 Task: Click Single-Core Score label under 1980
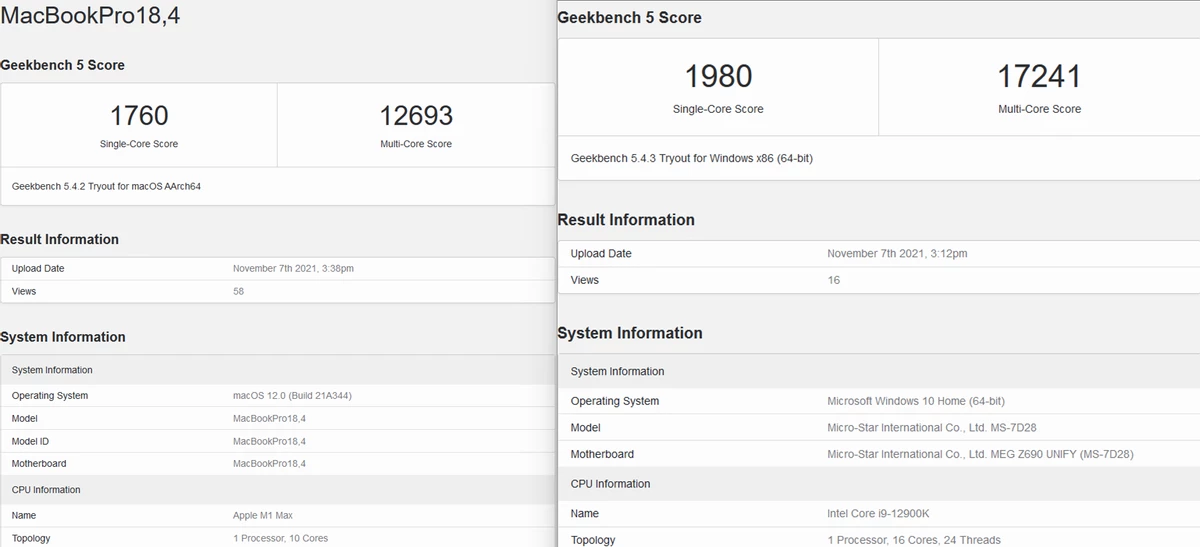pos(718,109)
